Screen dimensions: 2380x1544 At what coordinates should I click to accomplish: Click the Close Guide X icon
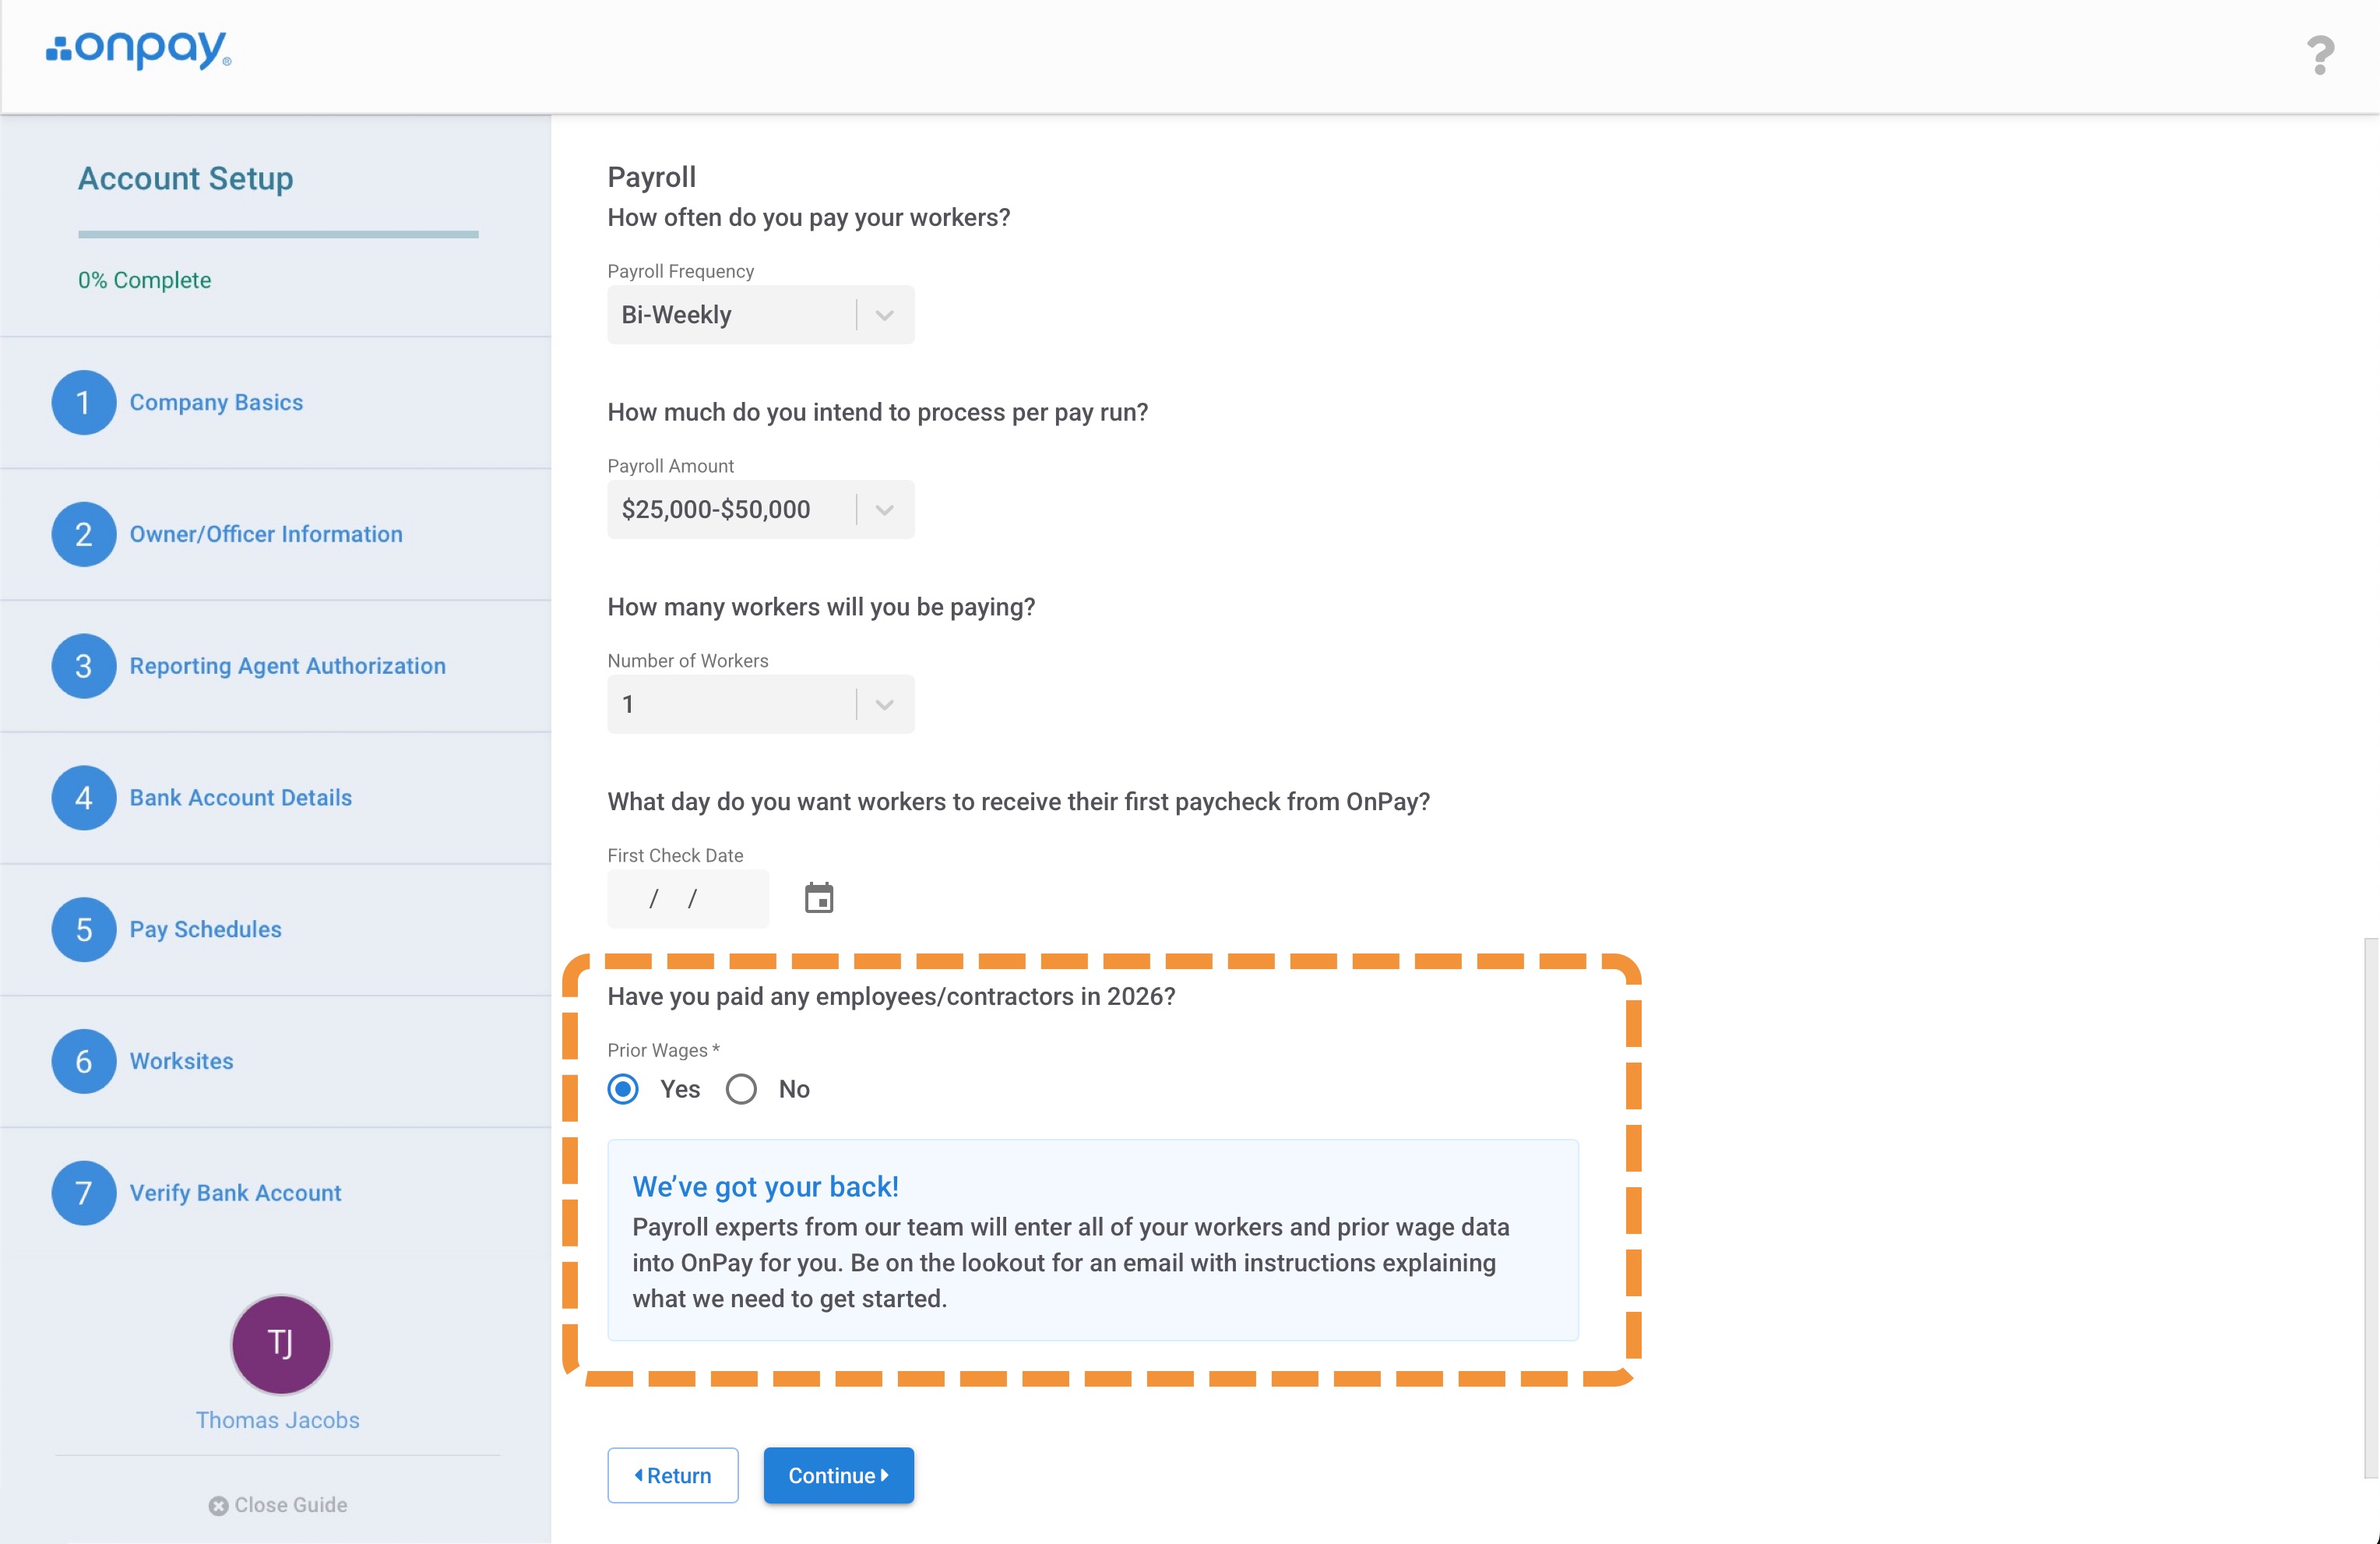[x=218, y=1506]
